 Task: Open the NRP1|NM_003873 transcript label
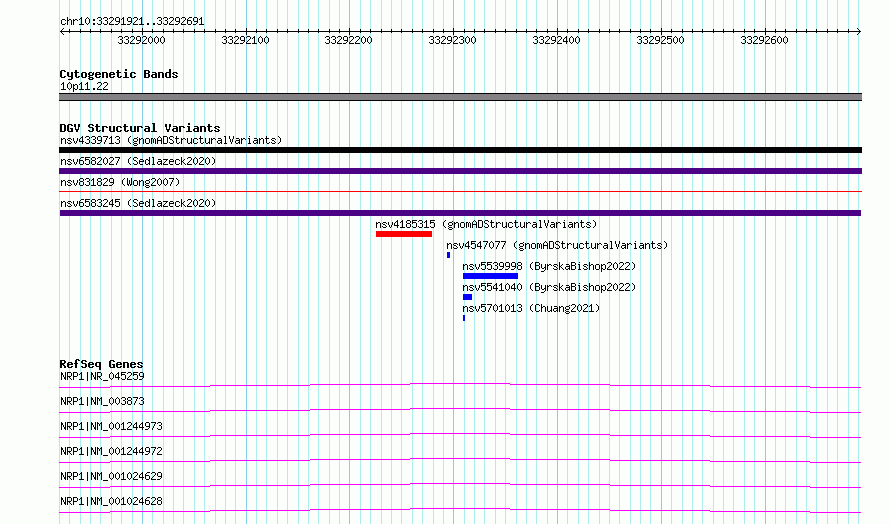tap(102, 401)
